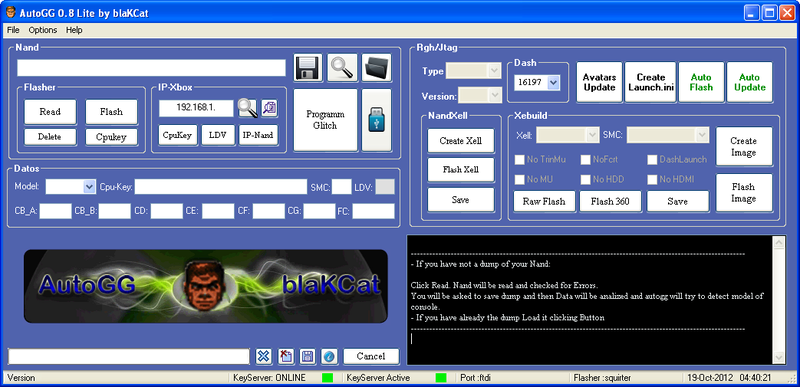Viewport: 800px width, 387px height.
Task: Click the Flash Image button
Action: (744, 193)
